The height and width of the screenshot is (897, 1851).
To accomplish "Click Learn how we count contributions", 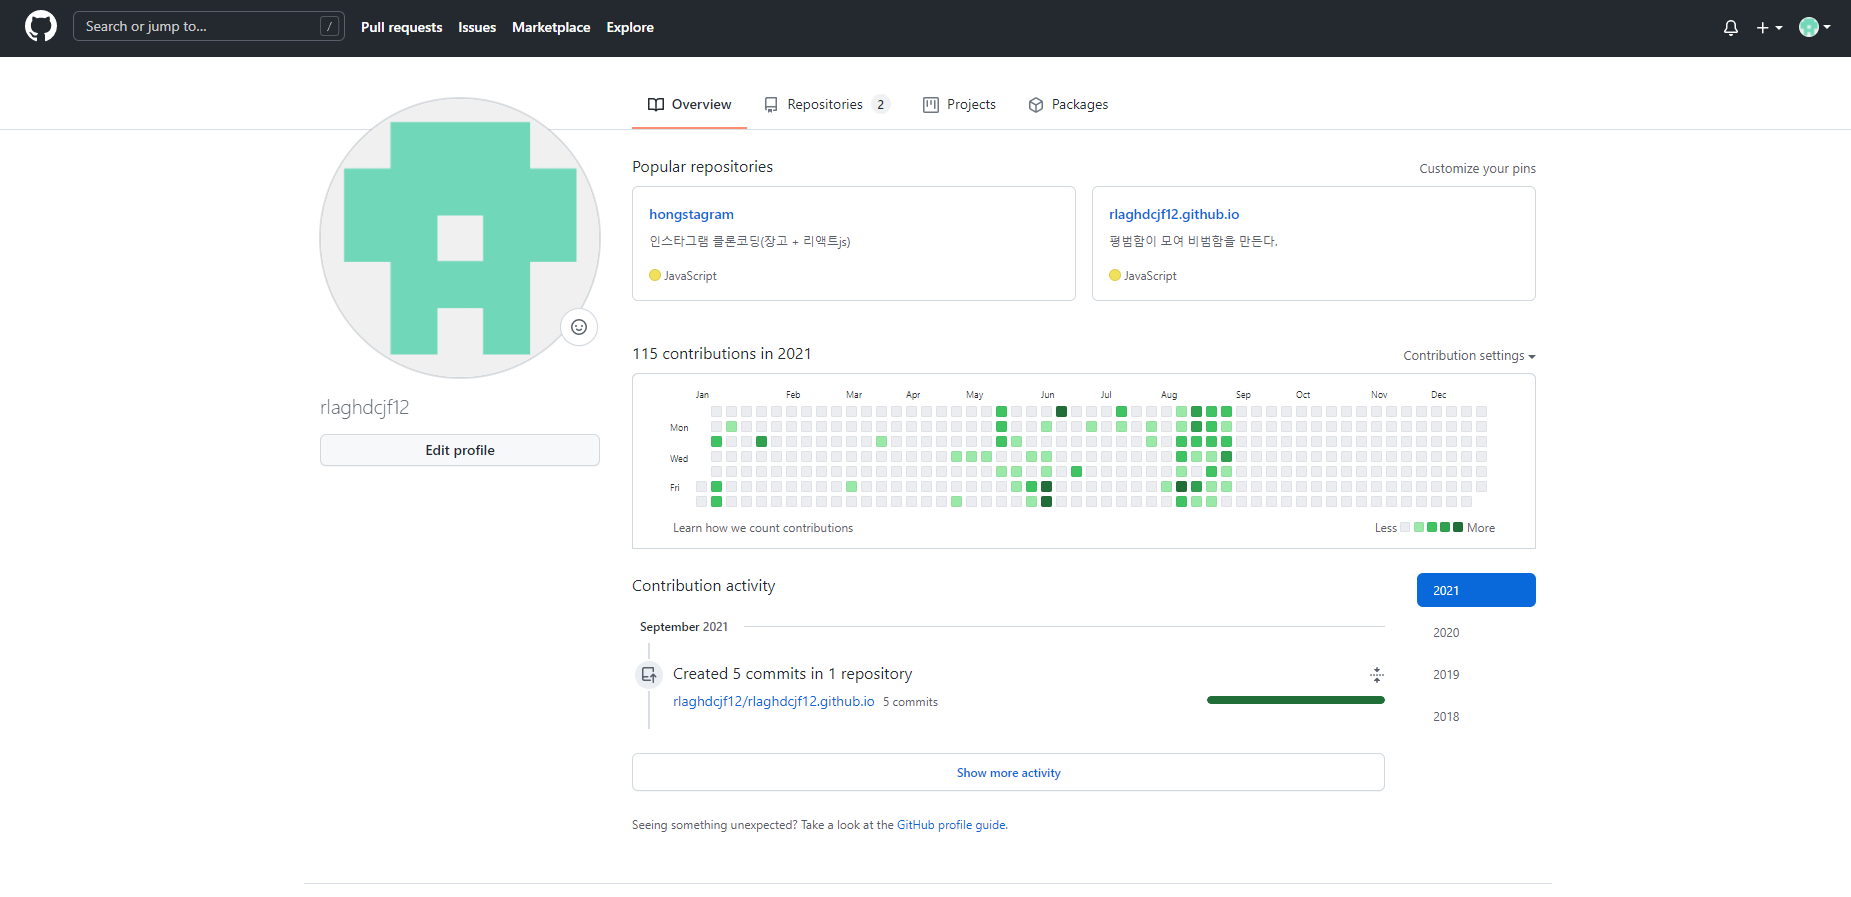I will click(x=763, y=528).
